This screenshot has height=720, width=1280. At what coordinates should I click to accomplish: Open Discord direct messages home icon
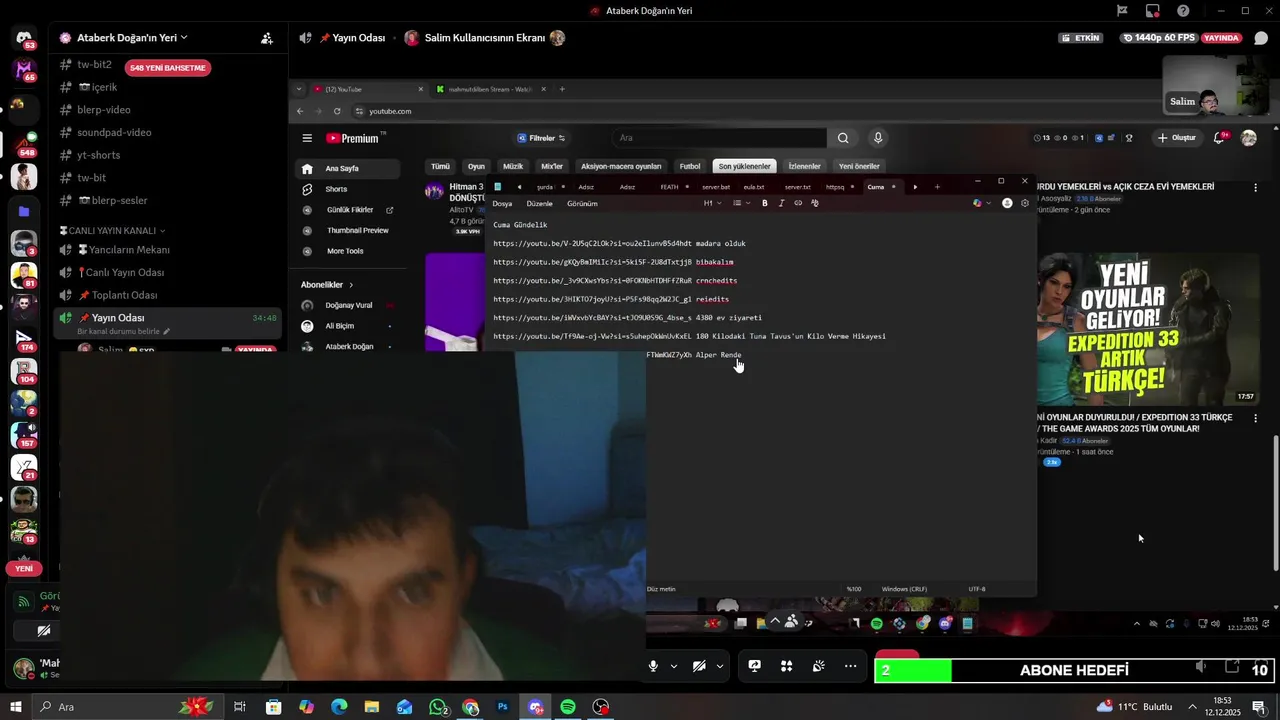click(x=24, y=38)
